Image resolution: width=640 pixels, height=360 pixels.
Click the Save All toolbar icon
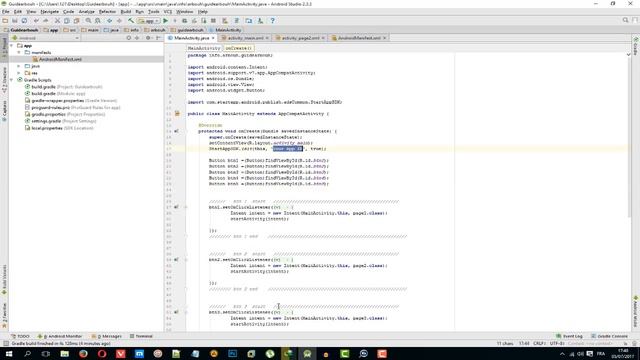tap(15, 20)
